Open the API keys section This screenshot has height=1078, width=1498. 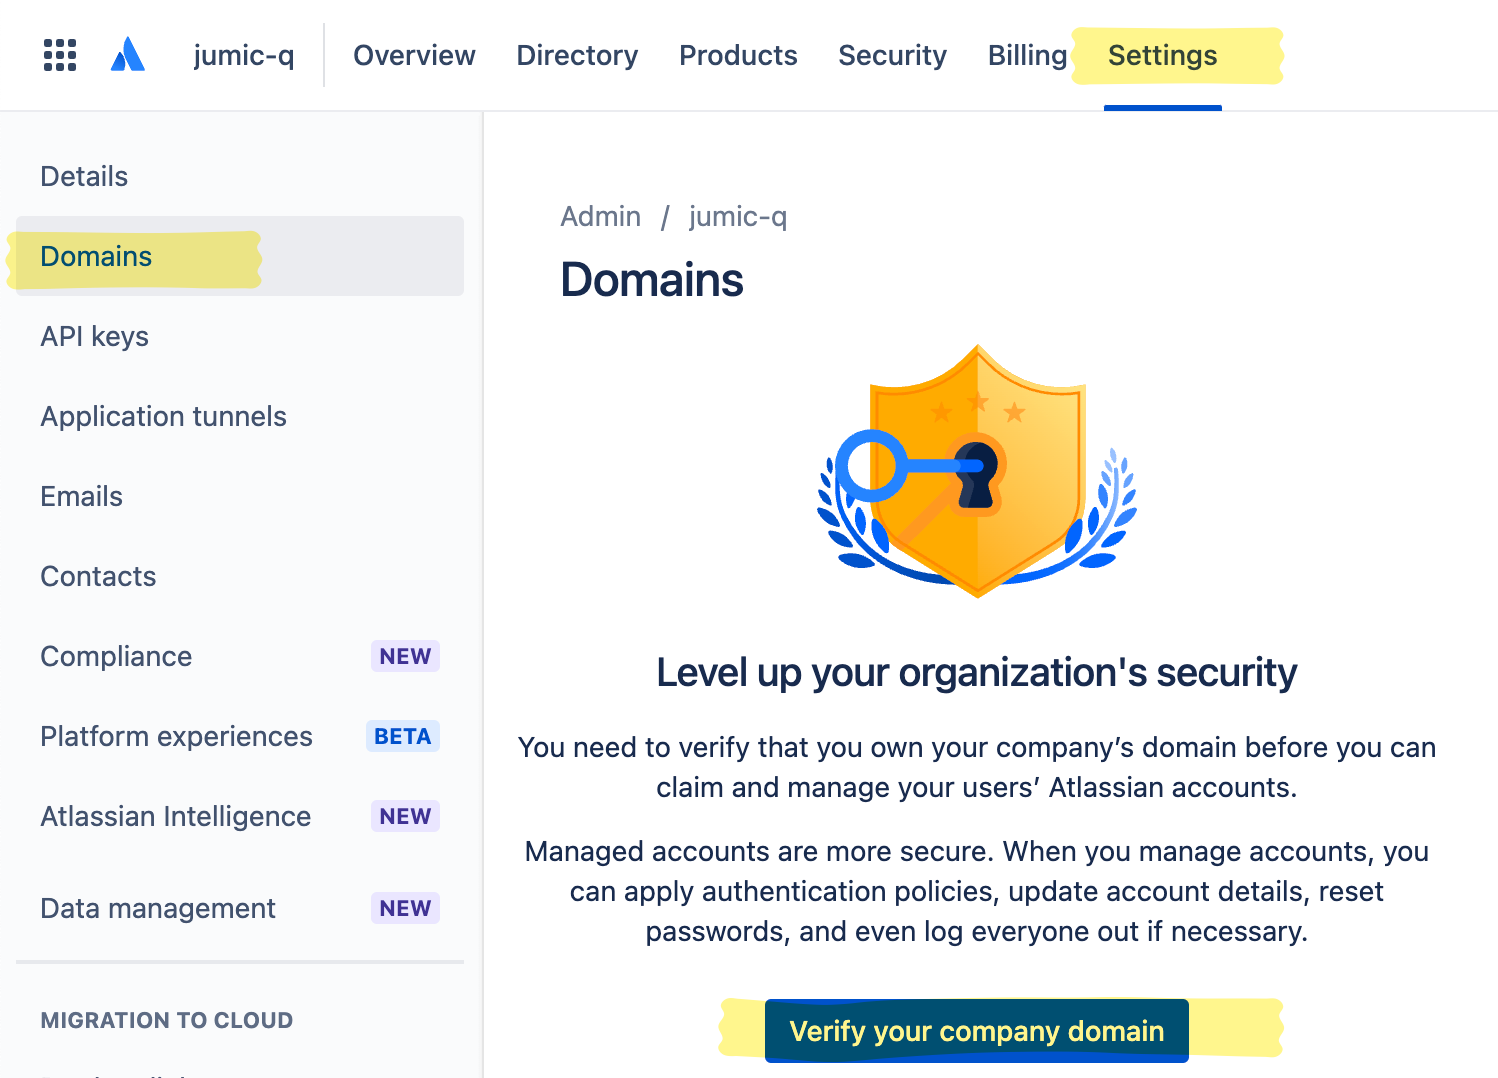pos(94,336)
